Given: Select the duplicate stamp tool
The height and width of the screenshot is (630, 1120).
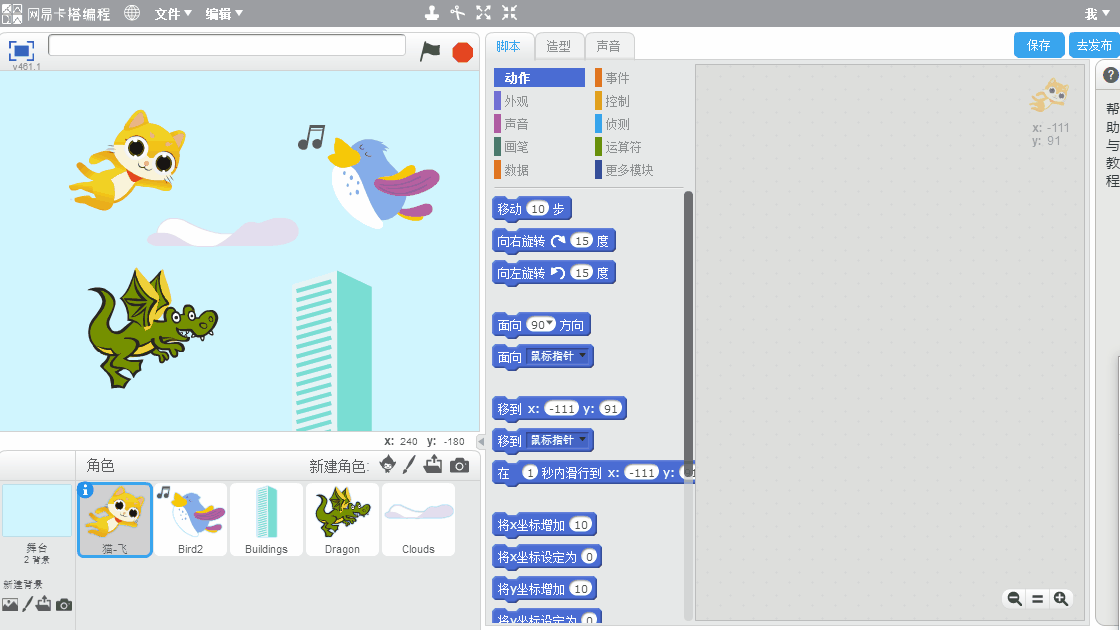Looking at the screenshot, I should pos(431,13).
